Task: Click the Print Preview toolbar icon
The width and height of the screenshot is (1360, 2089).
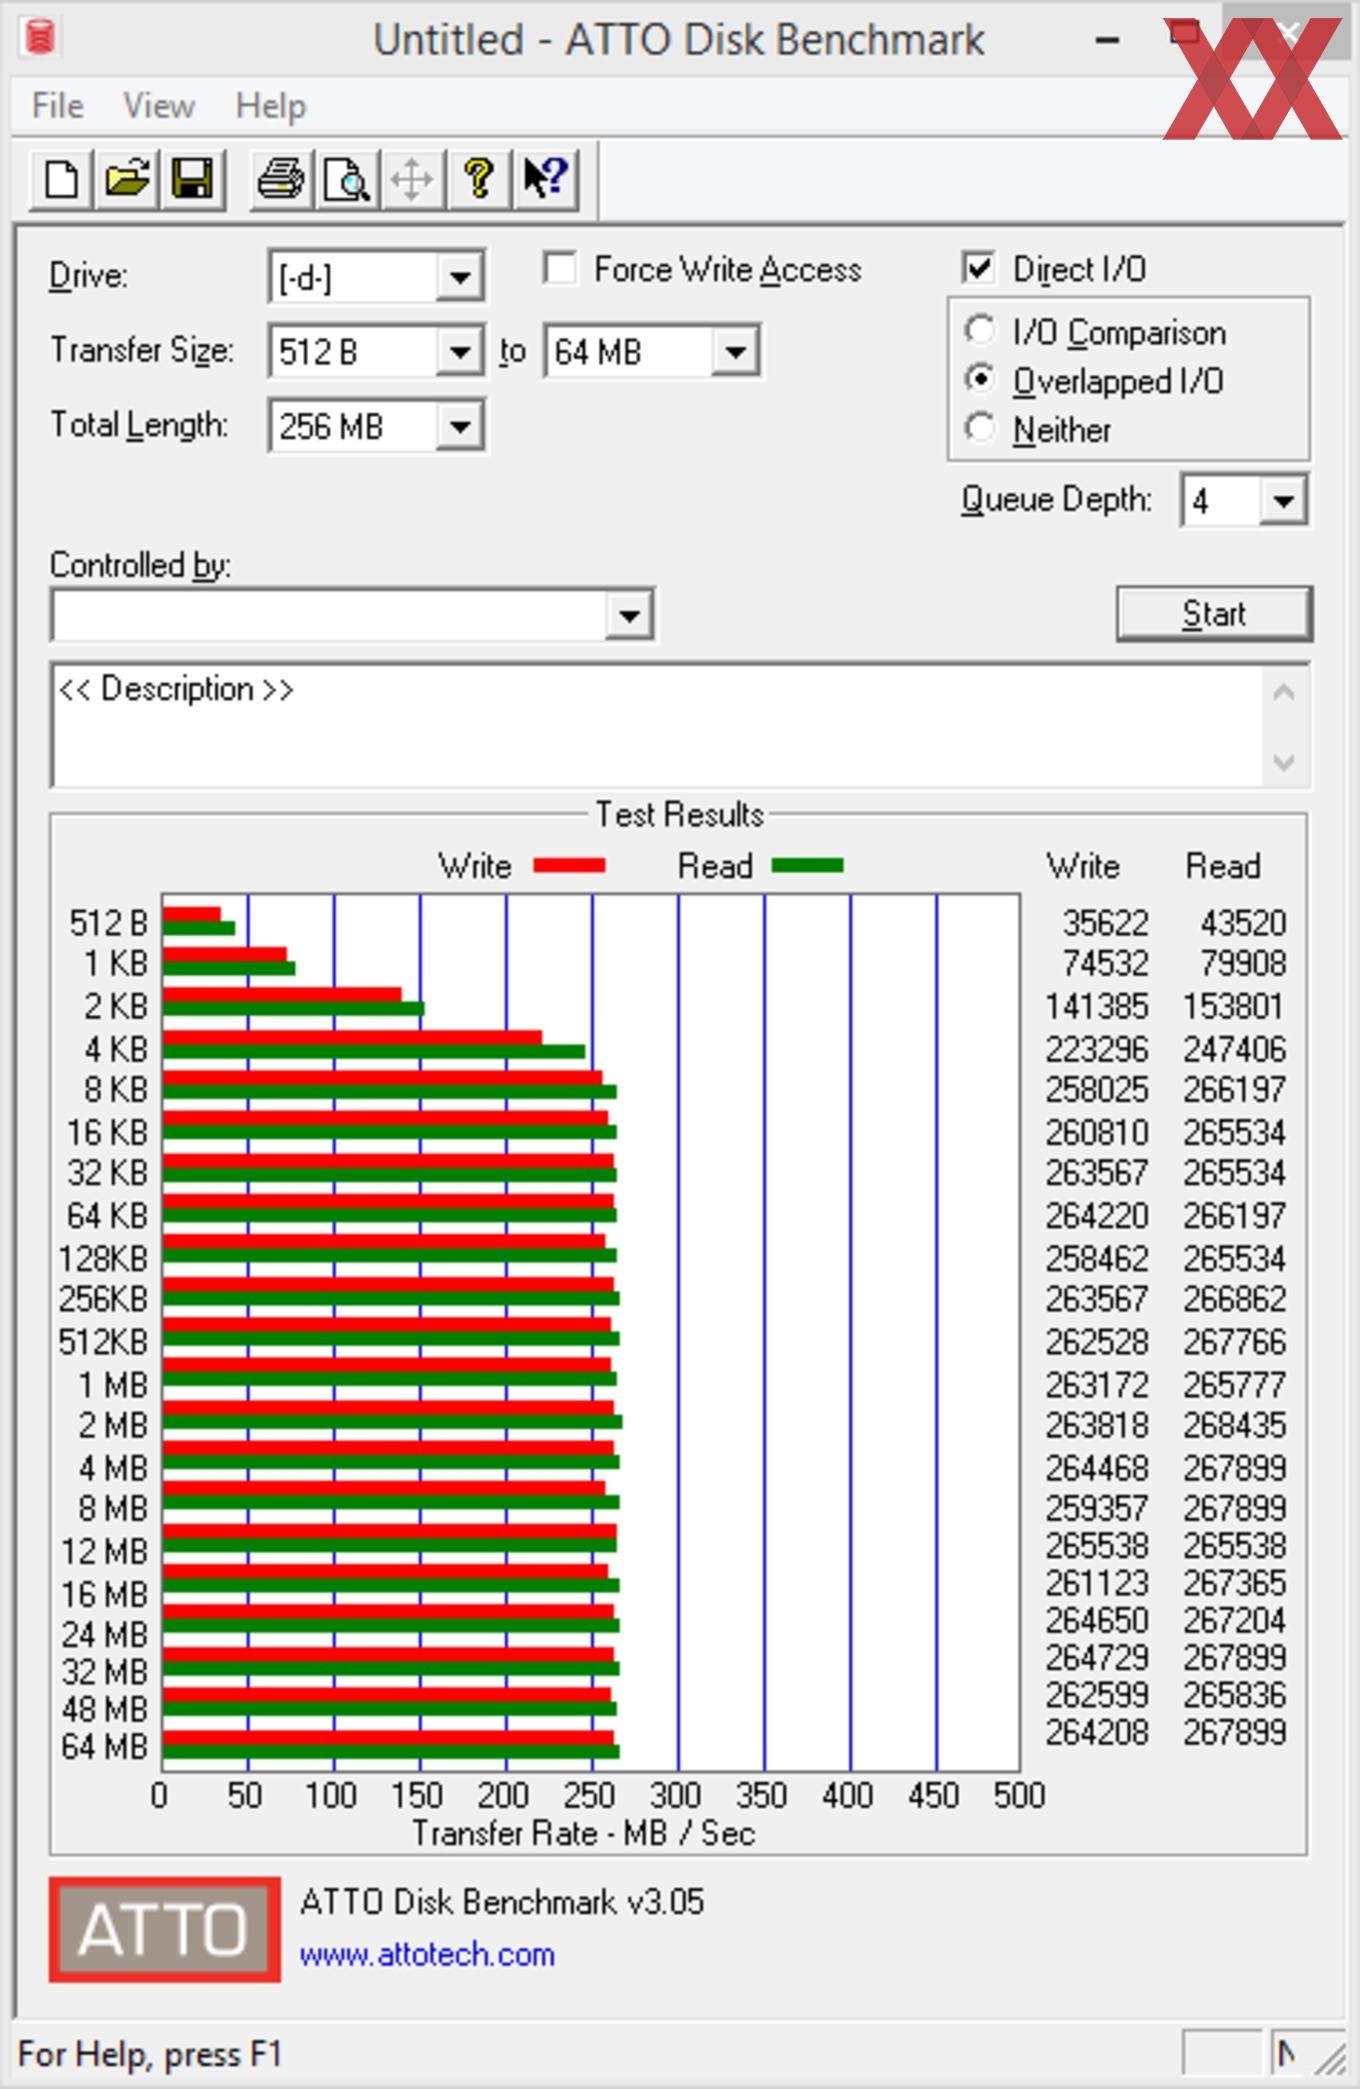Action: coord(347,180)
